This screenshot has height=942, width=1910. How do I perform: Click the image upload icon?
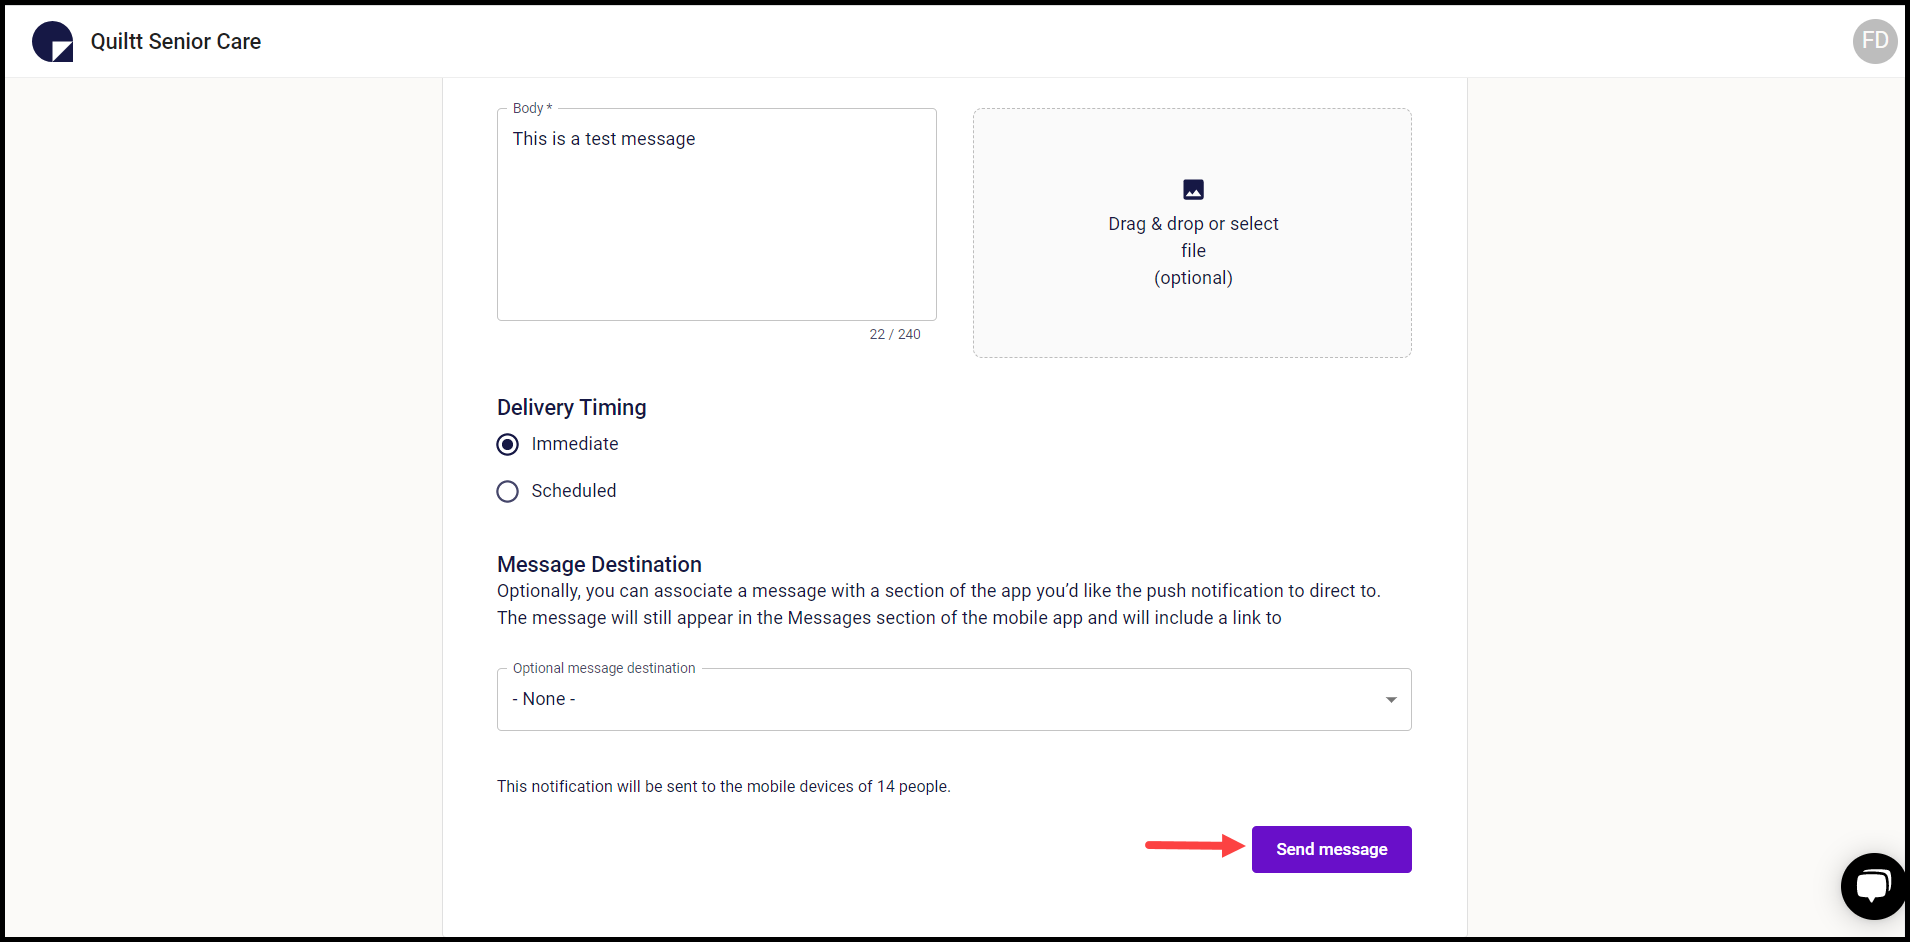(x=1193, y=189)
